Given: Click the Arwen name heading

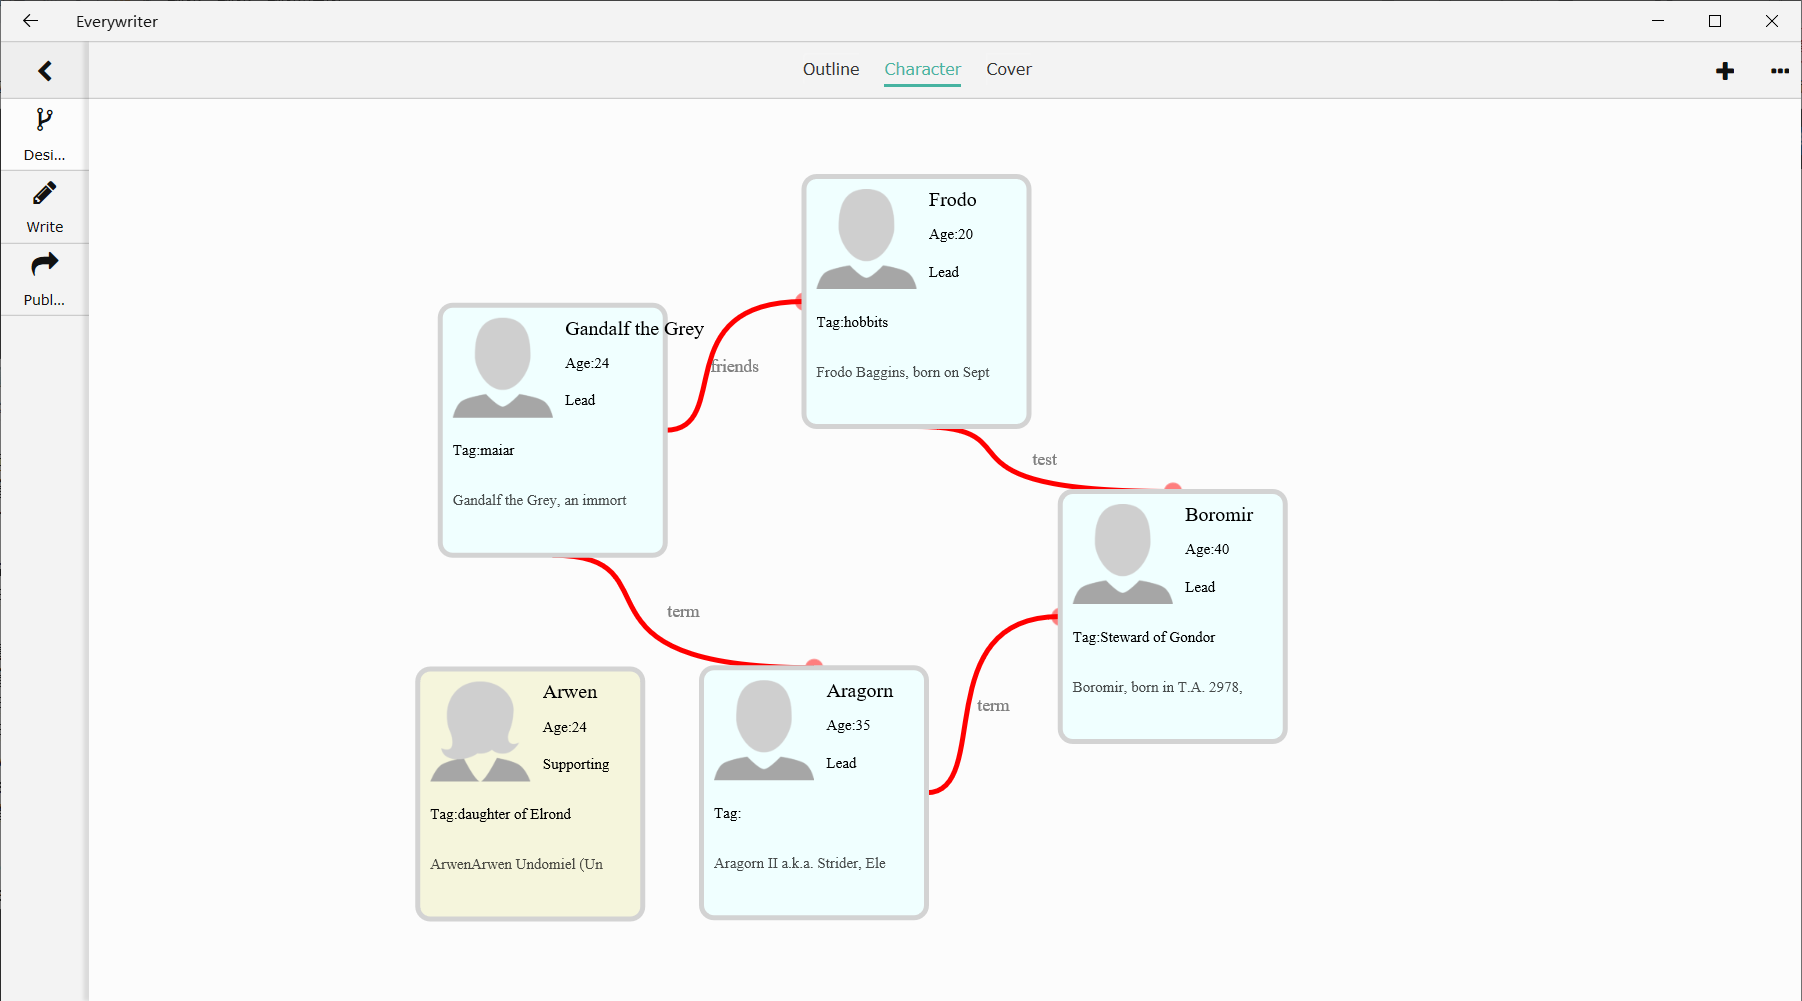Looking at the screenshot, I should (x=570, y=692).
